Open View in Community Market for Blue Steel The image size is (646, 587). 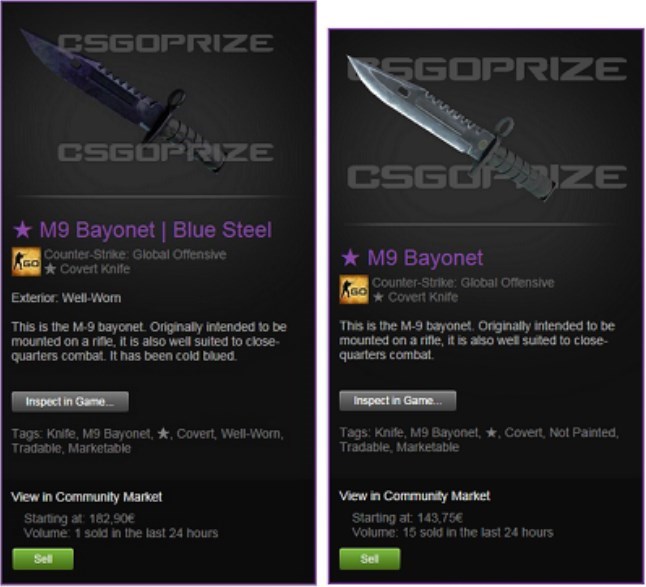[87, 497]
